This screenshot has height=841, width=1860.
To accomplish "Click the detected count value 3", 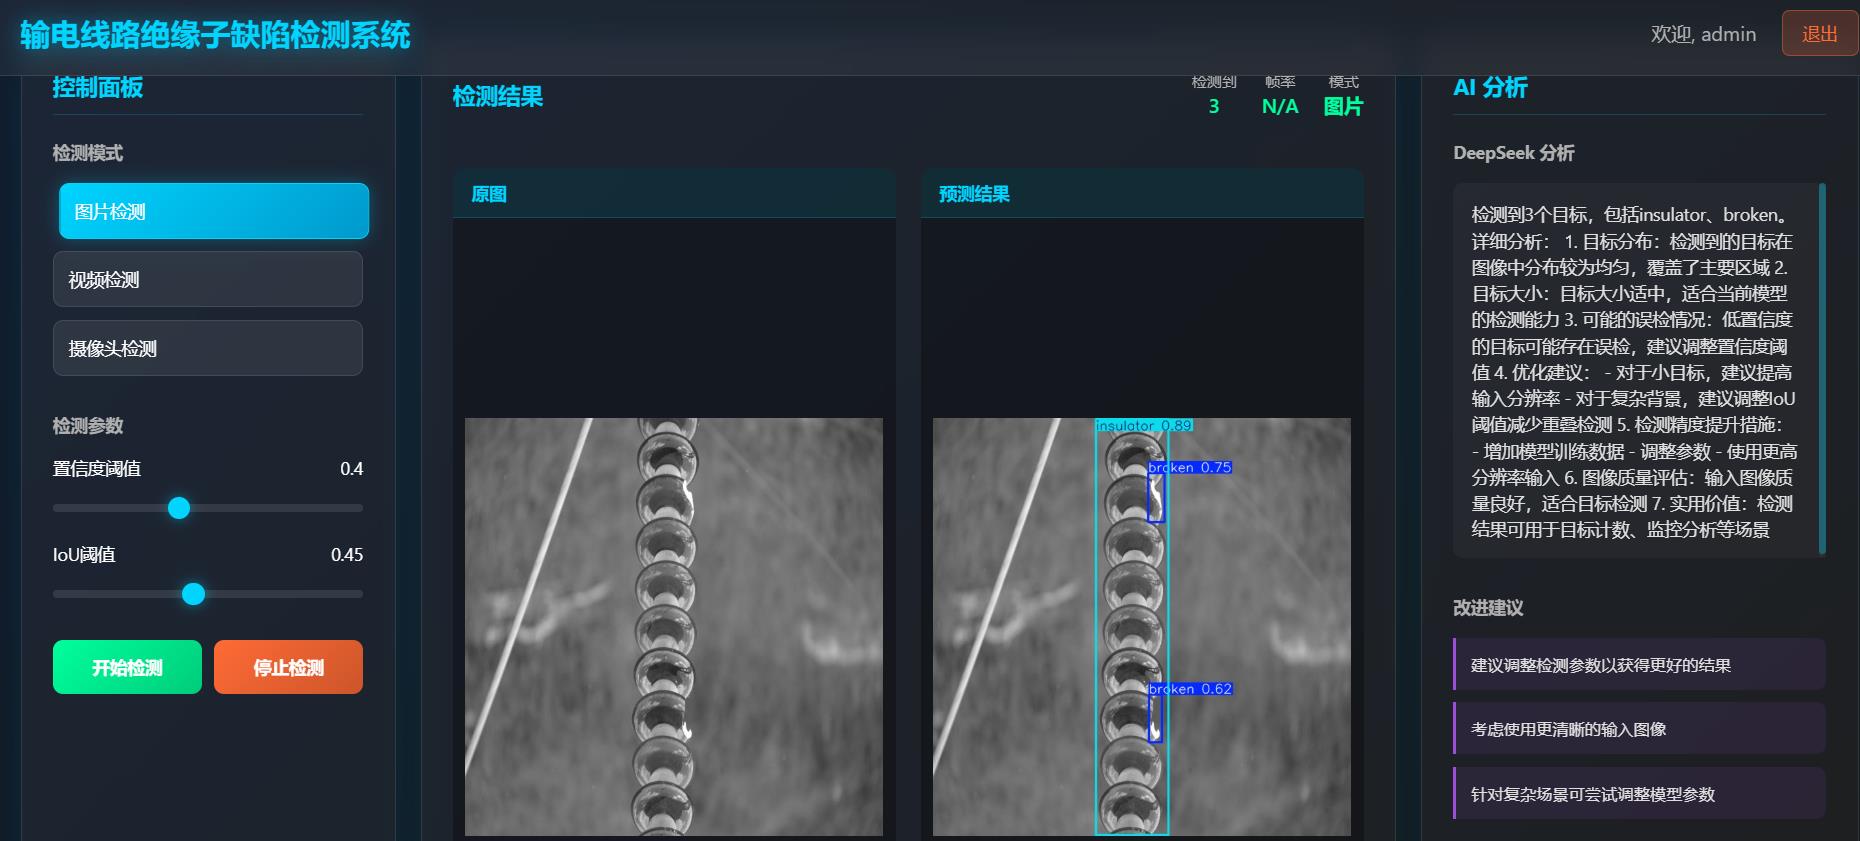I will point(1214,106).
